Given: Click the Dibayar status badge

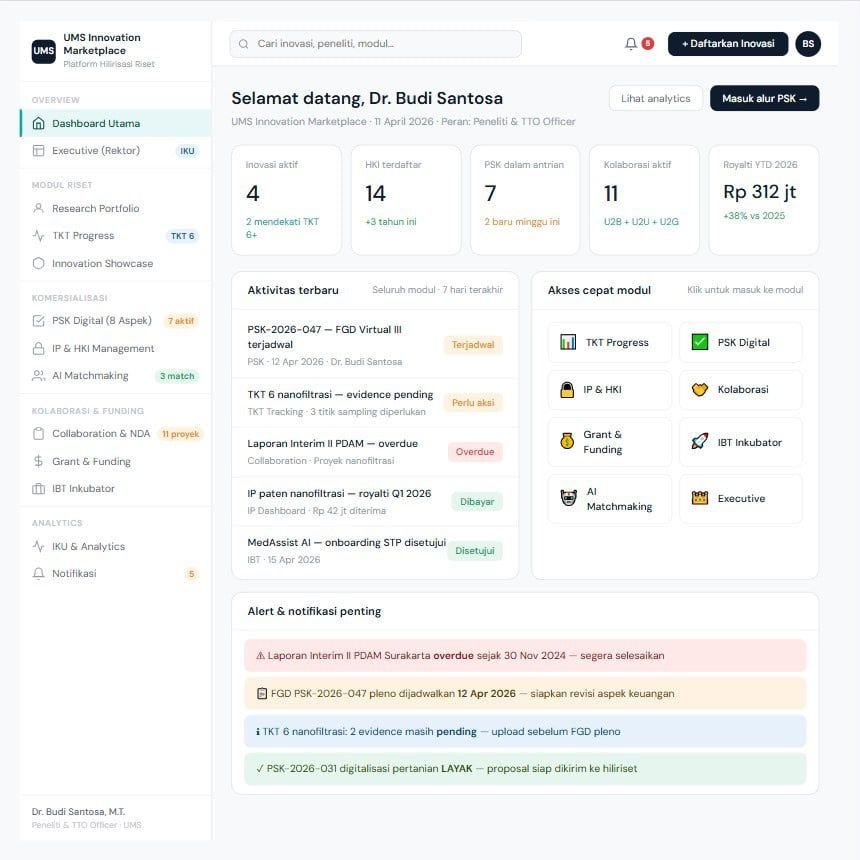Looking at the screenshot, I should 477,502.
